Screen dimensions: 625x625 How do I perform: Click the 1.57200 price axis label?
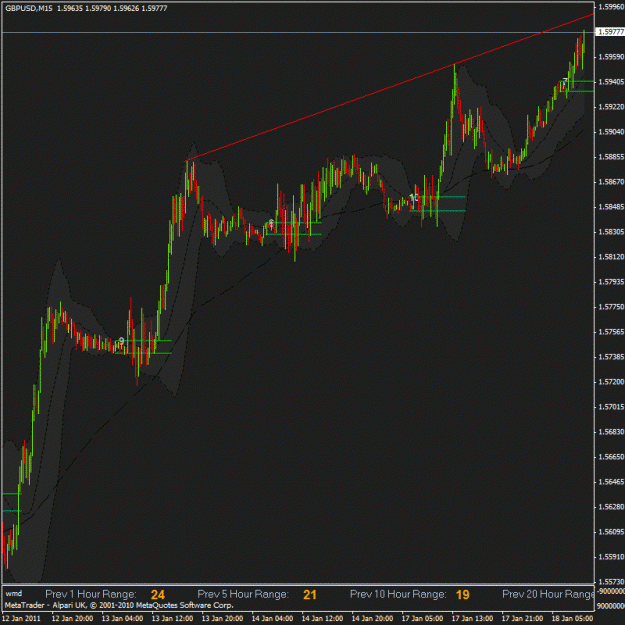[x=611, y=382]
